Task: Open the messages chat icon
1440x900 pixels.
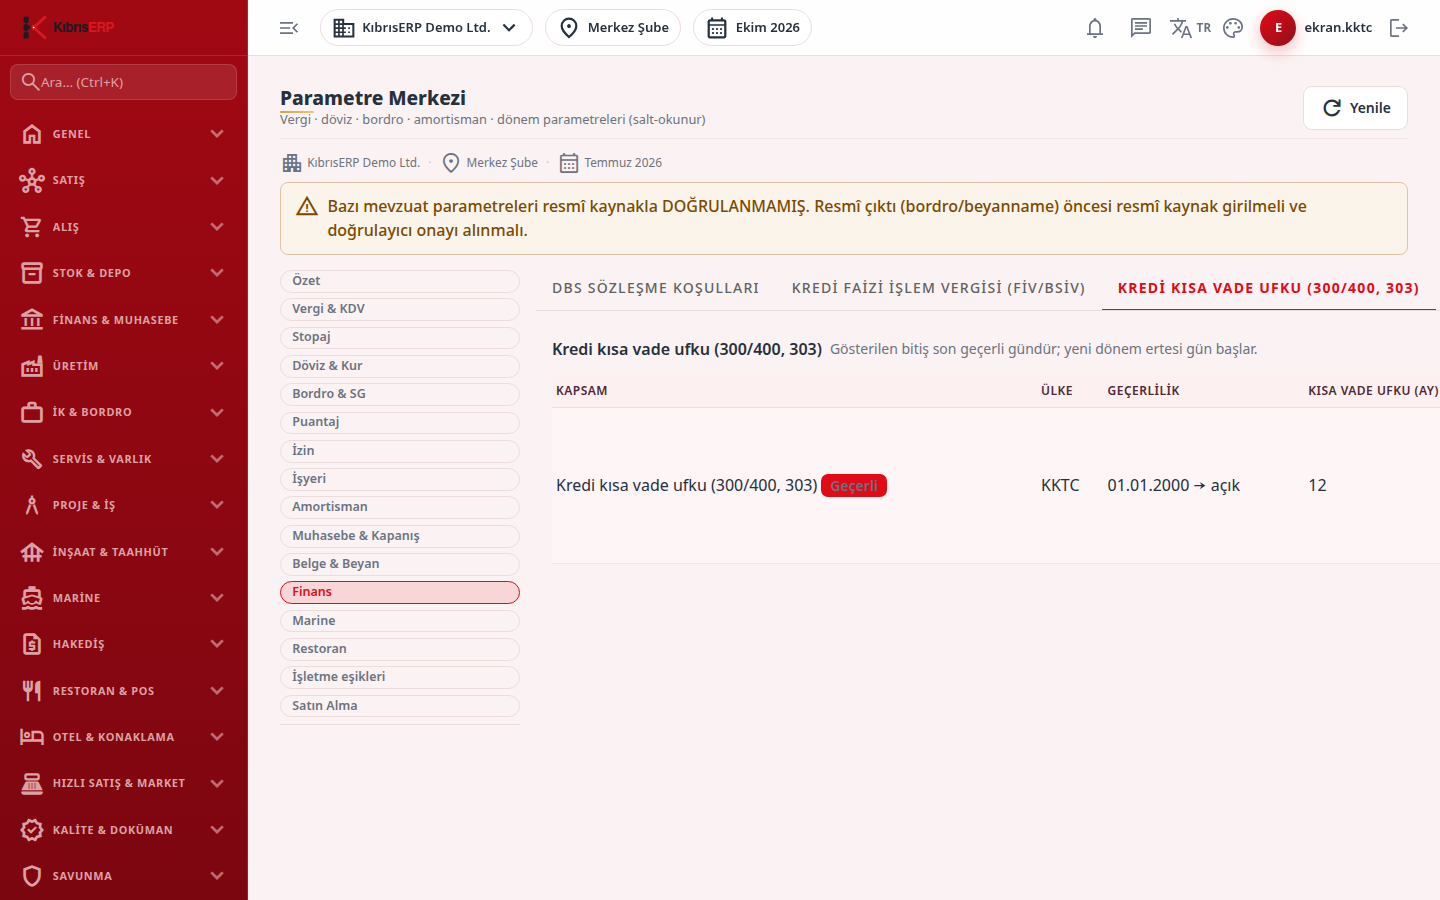Action: coord(1141,28)
